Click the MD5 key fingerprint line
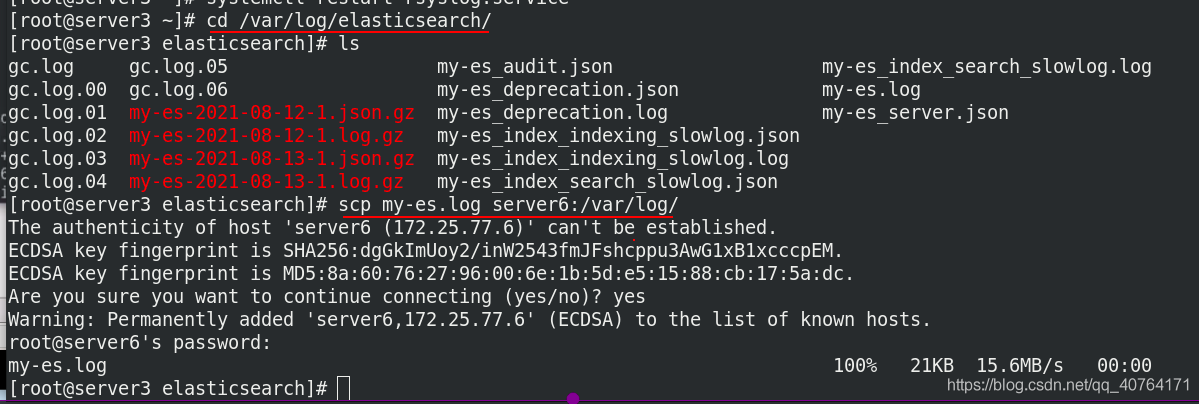This screenshot has width=1199, height=404. click(x=431, y=274)
